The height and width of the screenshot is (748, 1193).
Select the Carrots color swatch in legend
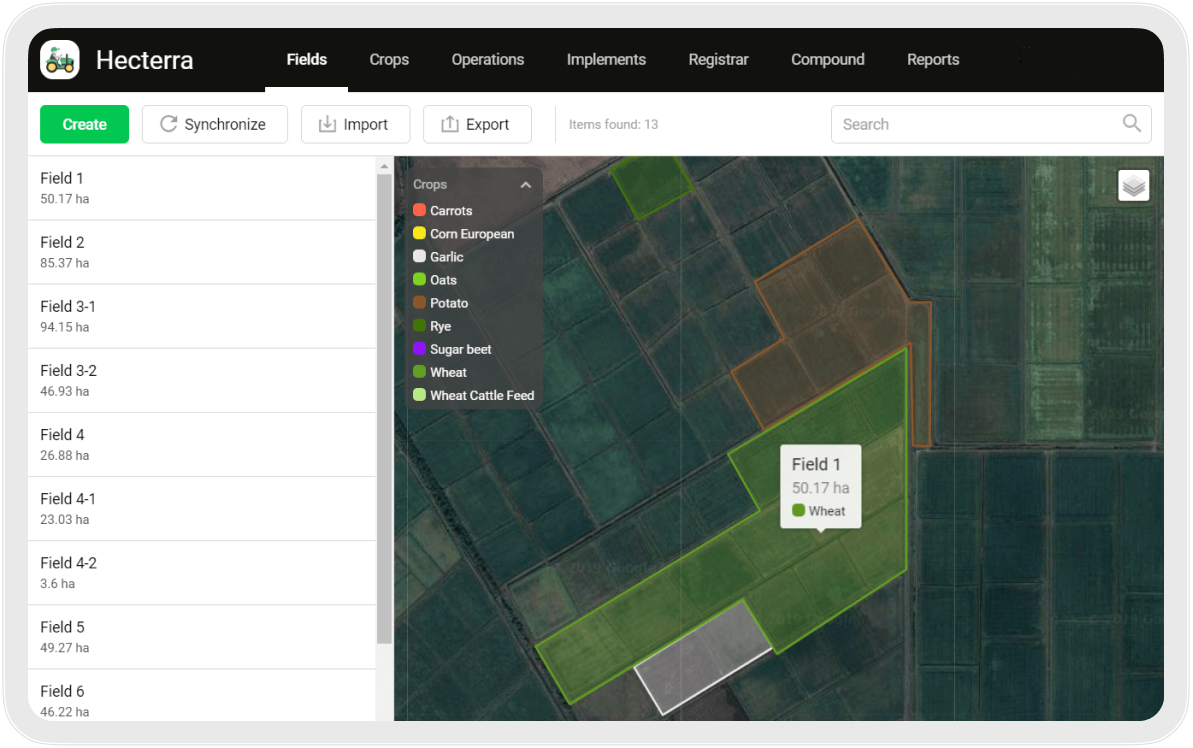(x=420, y=211)
